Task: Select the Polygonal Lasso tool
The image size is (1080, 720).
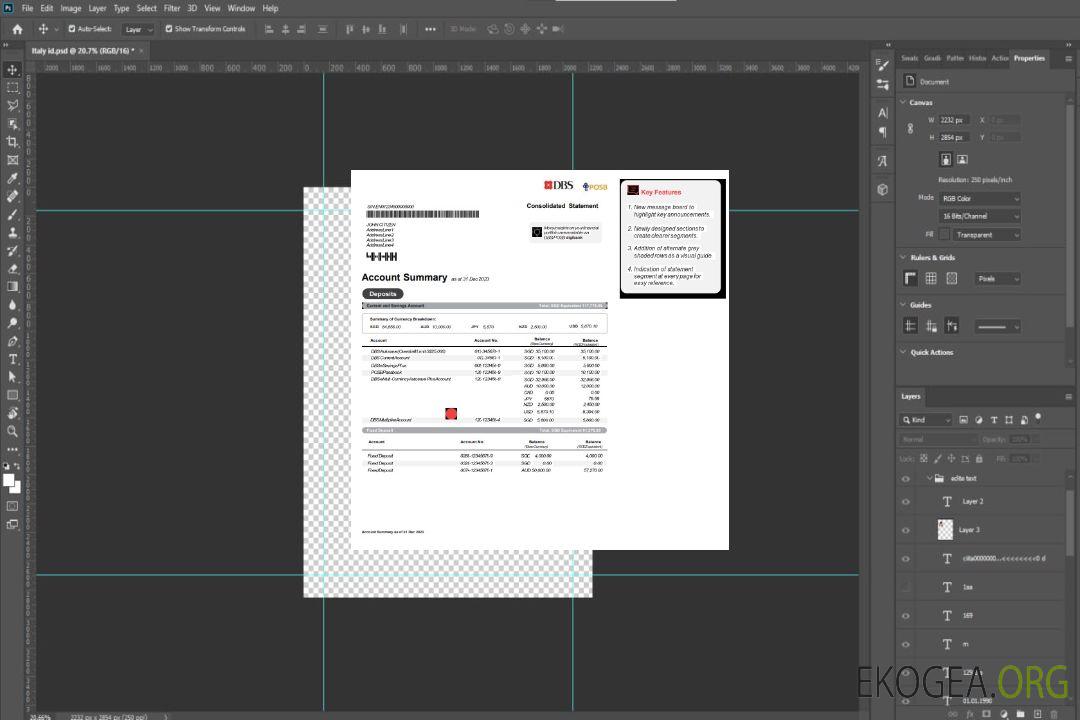Action: point(12,105)
